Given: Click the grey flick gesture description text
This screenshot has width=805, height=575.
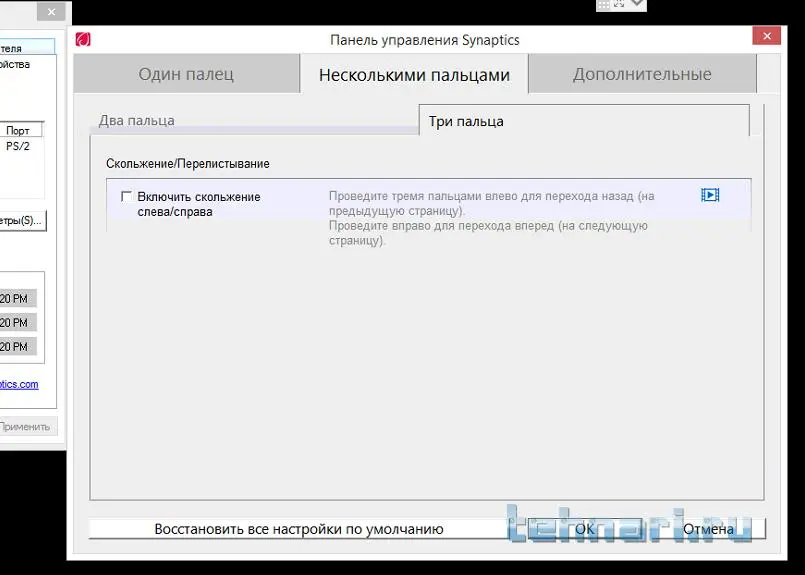Looking at the screenshot, I should click(x=491, y=218).
